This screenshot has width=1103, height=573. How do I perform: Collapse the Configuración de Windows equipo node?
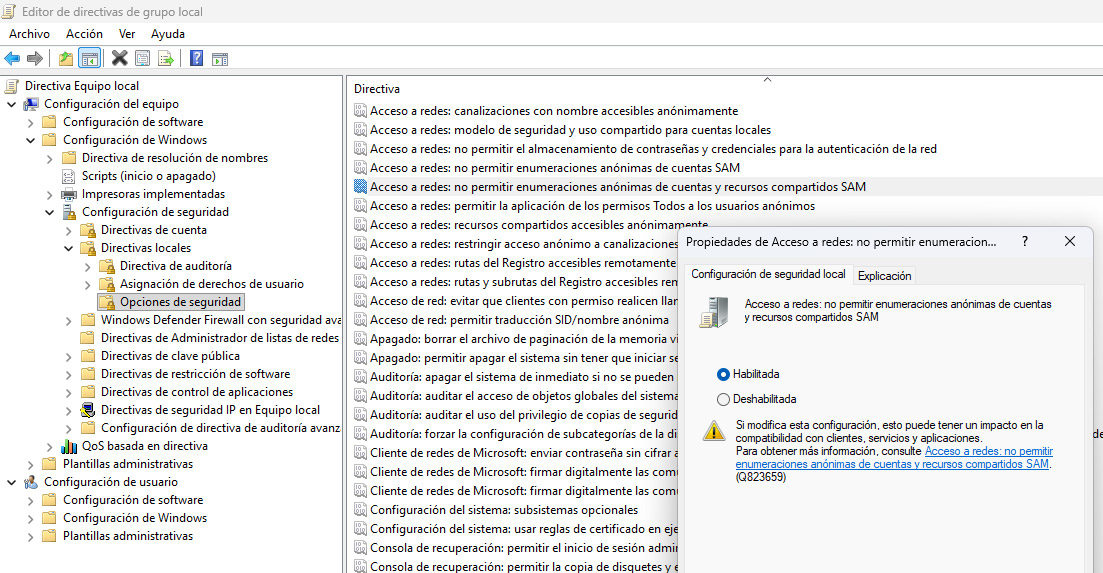30,140
